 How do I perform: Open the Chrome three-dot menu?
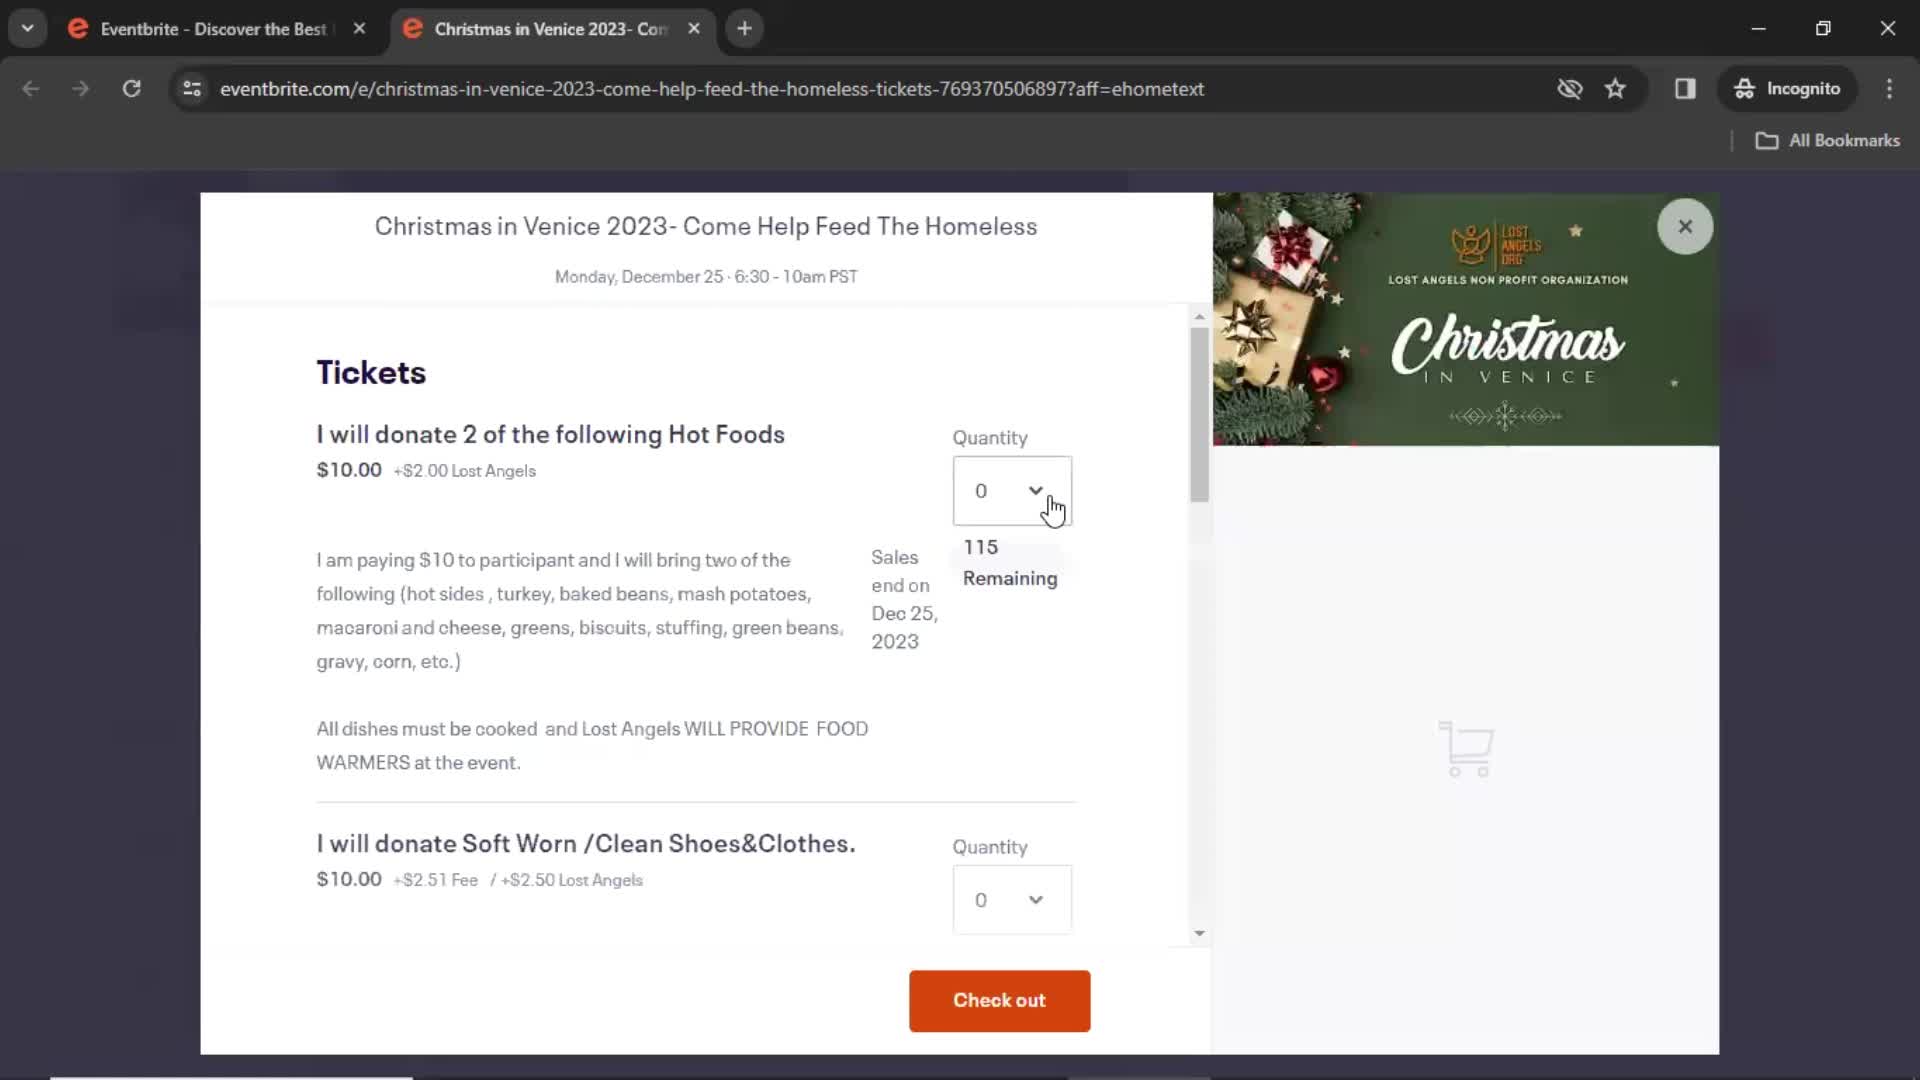coord(1889,89)
